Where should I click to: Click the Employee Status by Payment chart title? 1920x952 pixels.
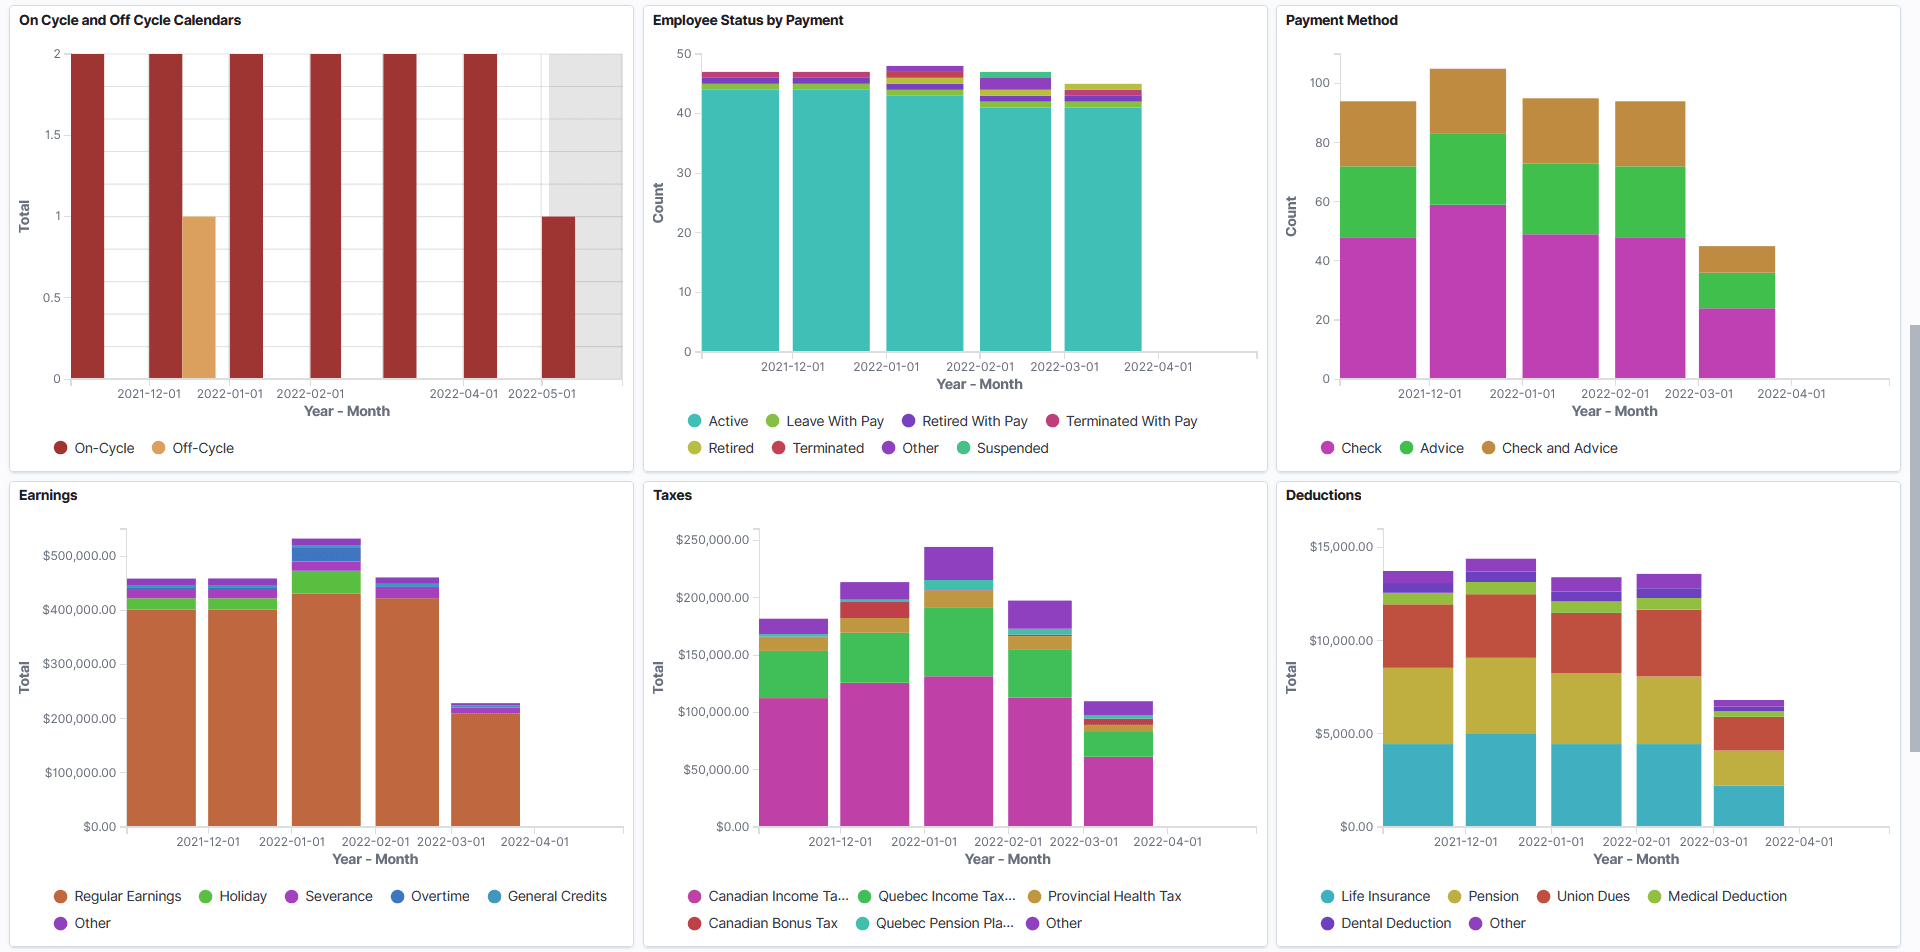[747, 20]
